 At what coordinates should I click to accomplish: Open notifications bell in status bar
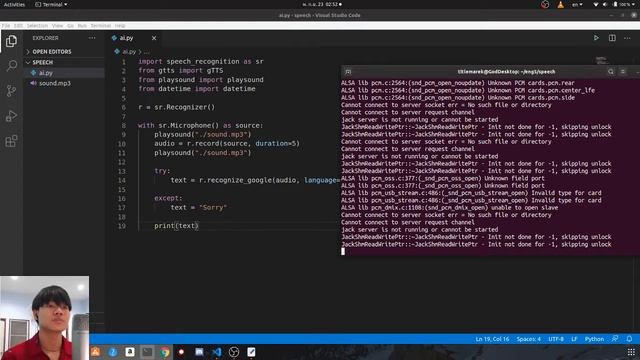point(629,339)
